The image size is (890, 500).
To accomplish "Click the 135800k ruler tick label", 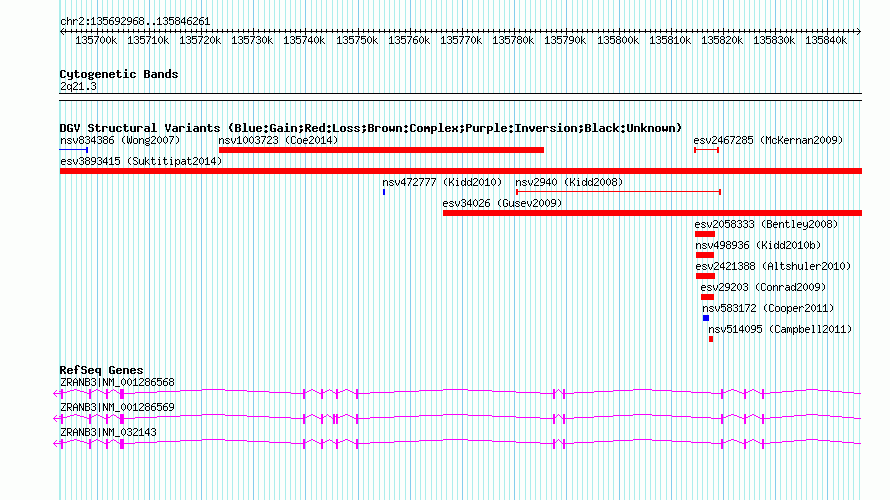I will [x=618, y=40].
